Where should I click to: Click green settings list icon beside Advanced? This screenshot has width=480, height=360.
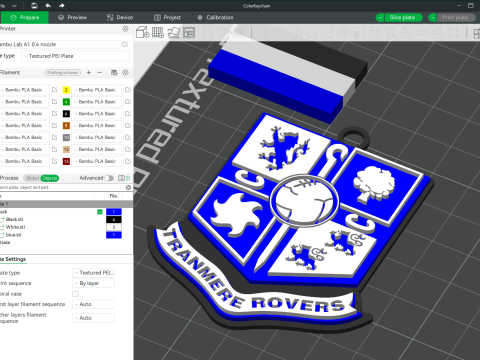[x=129, y=178]
